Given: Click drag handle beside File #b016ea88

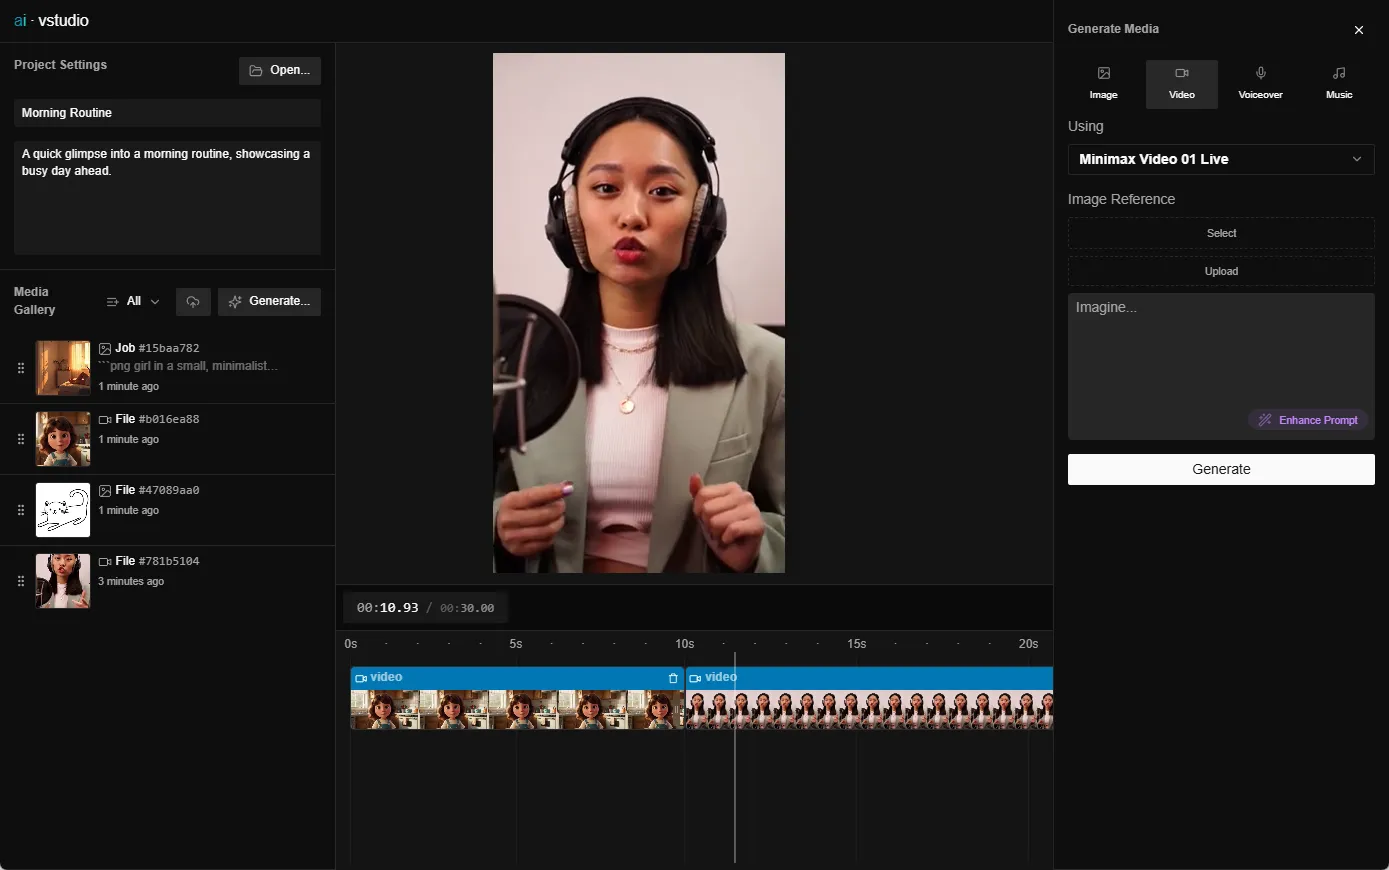Looking at the screenshot, I should [21, 439].
